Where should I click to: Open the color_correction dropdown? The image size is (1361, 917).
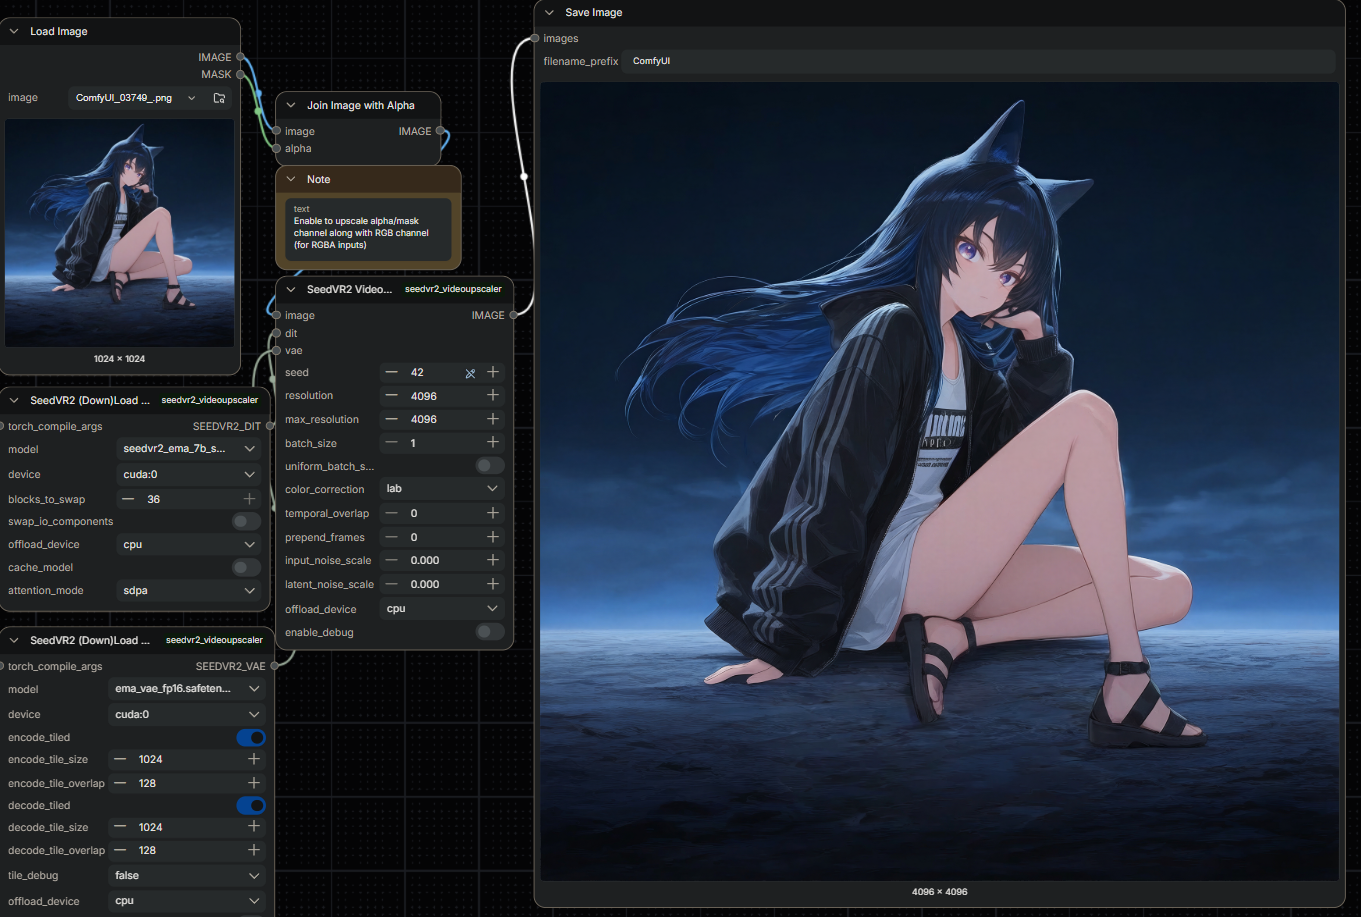[442, 489]
